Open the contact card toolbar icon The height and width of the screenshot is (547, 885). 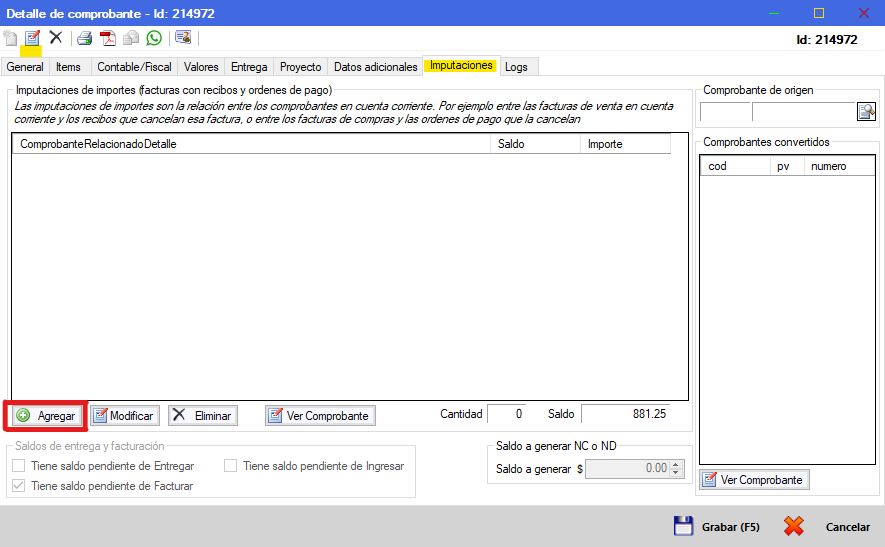[x=183, y=38]
